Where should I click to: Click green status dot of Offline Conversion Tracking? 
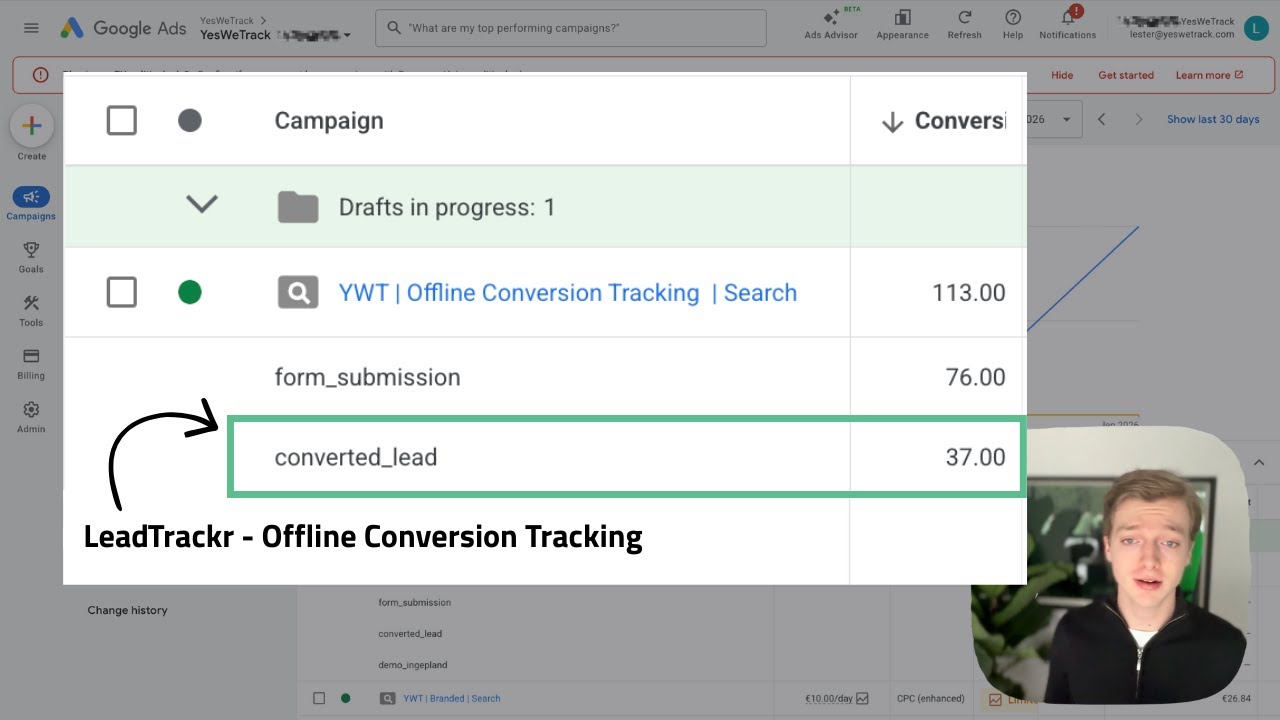[x=190, y=293]
